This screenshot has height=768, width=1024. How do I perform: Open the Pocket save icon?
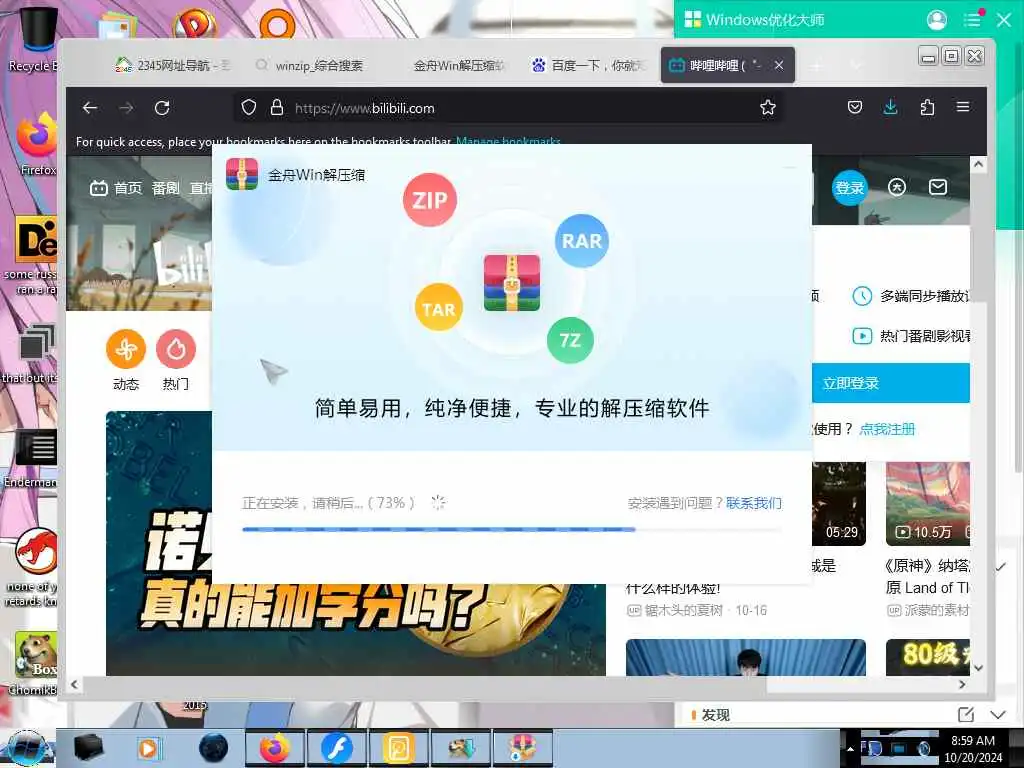click(855, 107)
